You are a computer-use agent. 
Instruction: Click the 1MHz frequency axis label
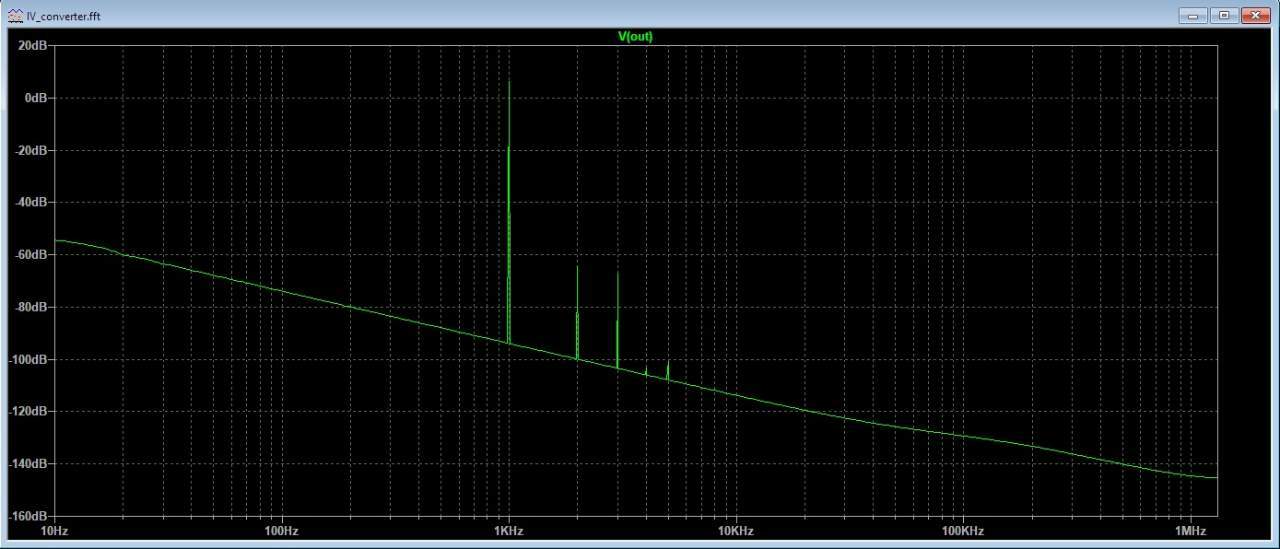(1190, 530)
